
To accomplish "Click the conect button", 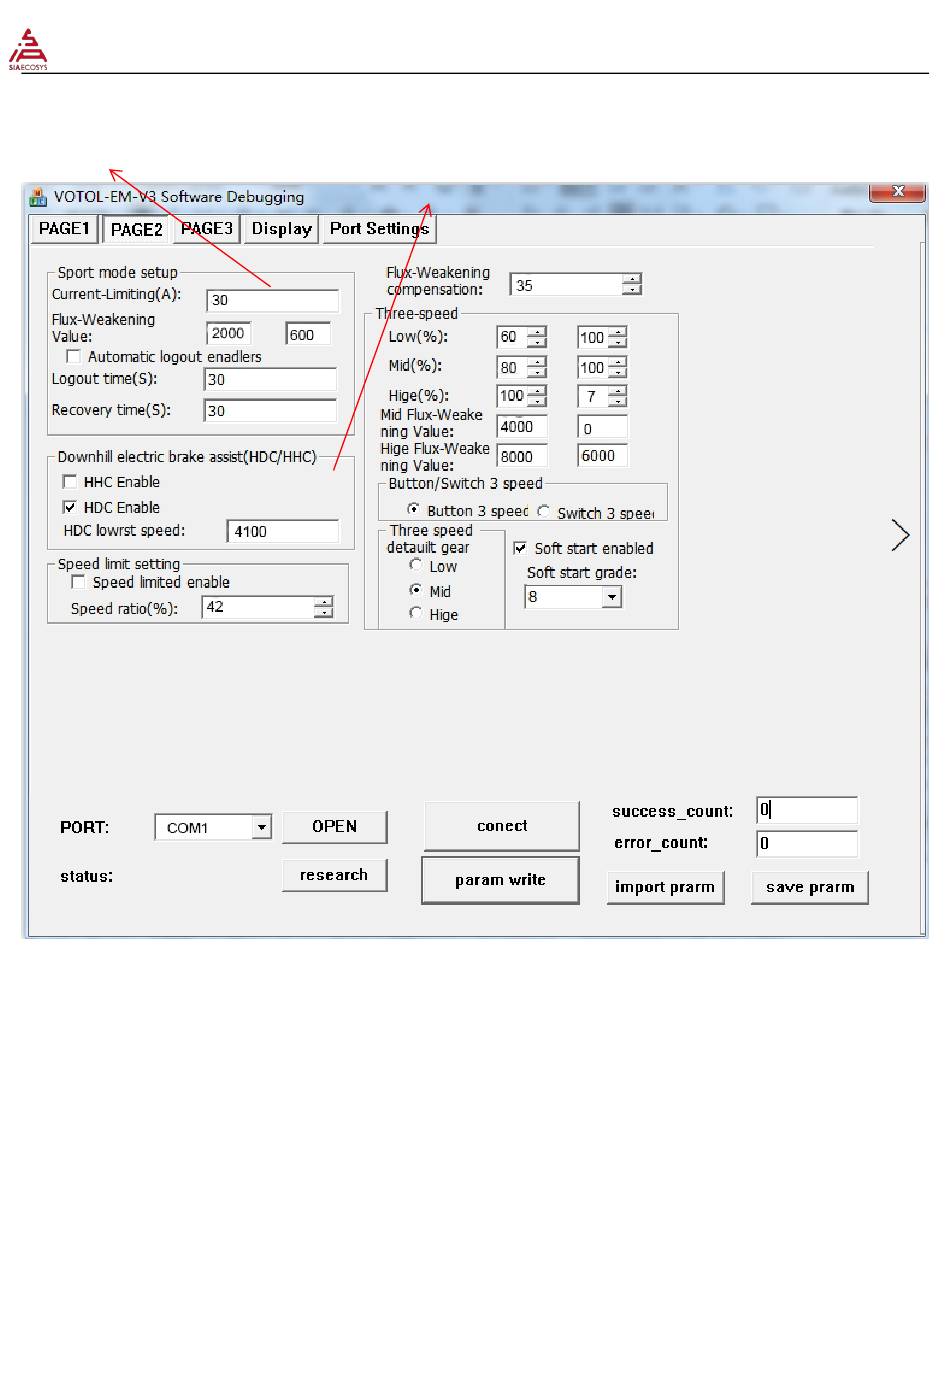I will pos(501,826).
